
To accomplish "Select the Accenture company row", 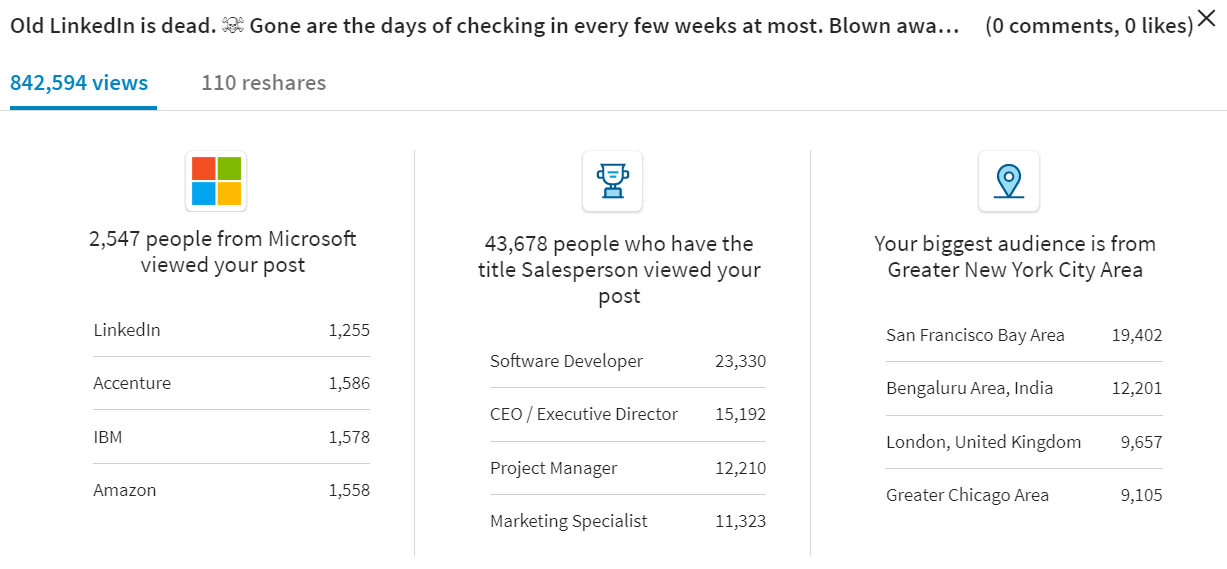I will tap(231, 383).
